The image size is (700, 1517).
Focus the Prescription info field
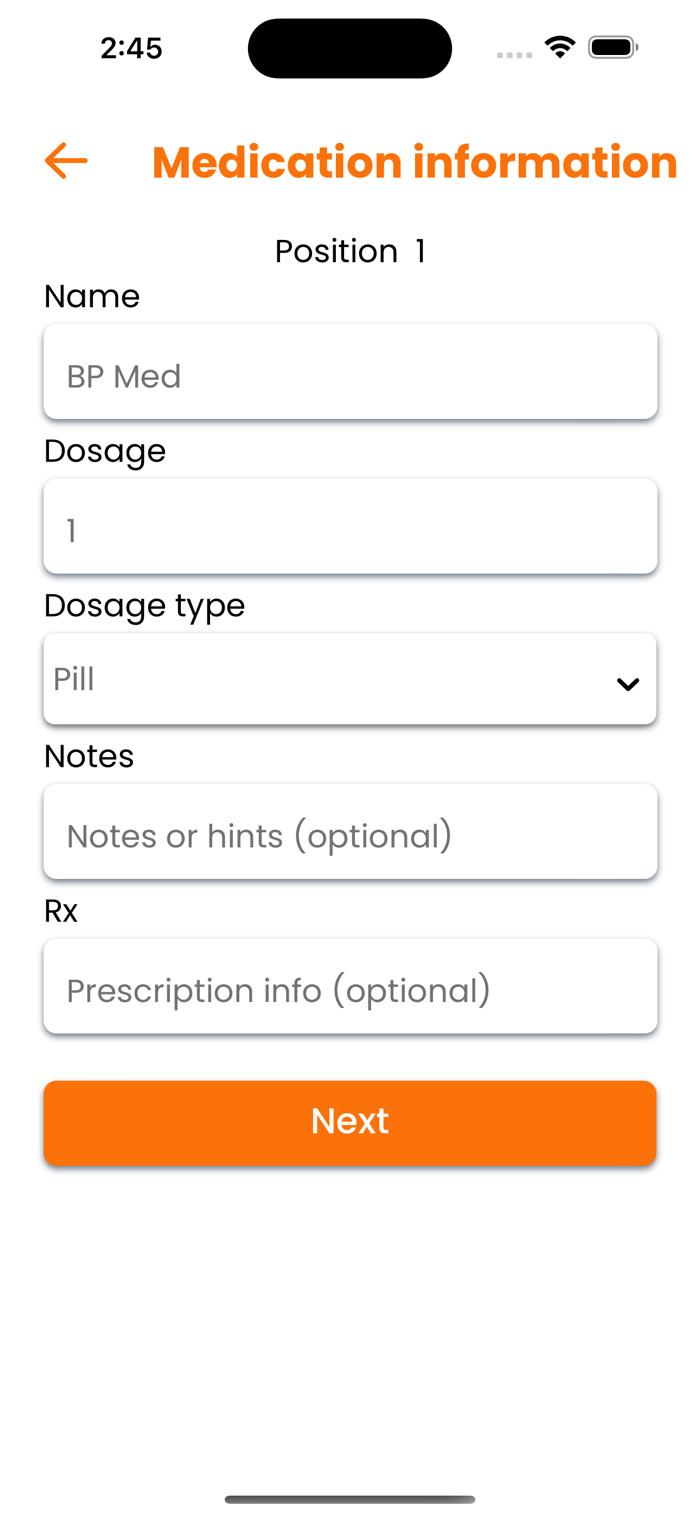tap(350, 987)
